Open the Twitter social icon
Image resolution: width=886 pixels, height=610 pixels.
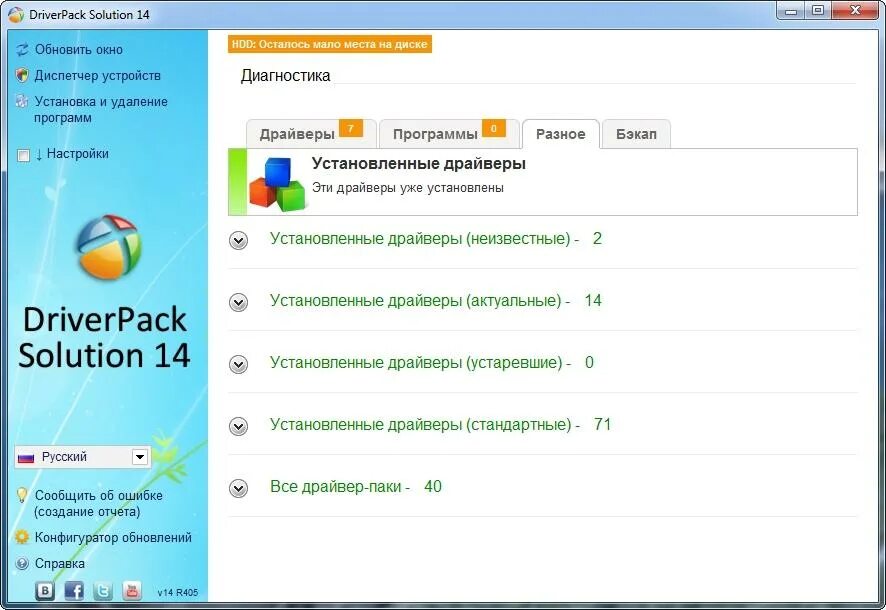pyautogui.click(x=103, y=591)
